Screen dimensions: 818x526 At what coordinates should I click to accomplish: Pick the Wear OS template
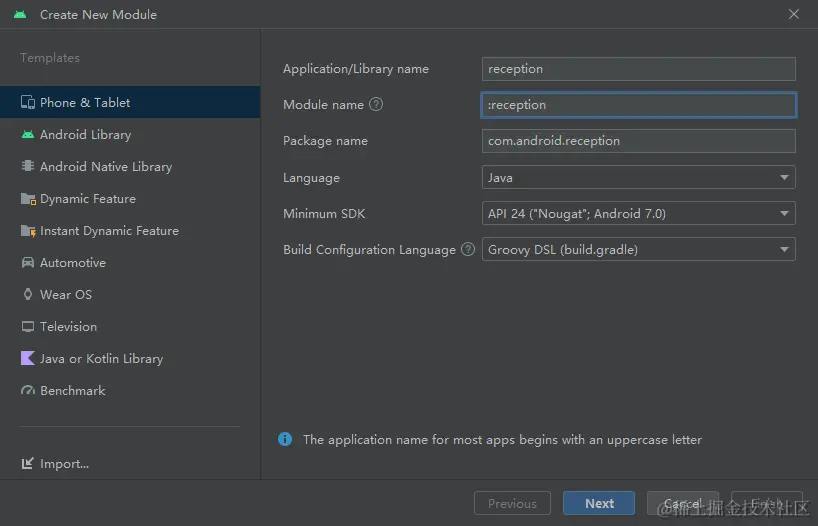pyautogui.click(x=130, y=294)
